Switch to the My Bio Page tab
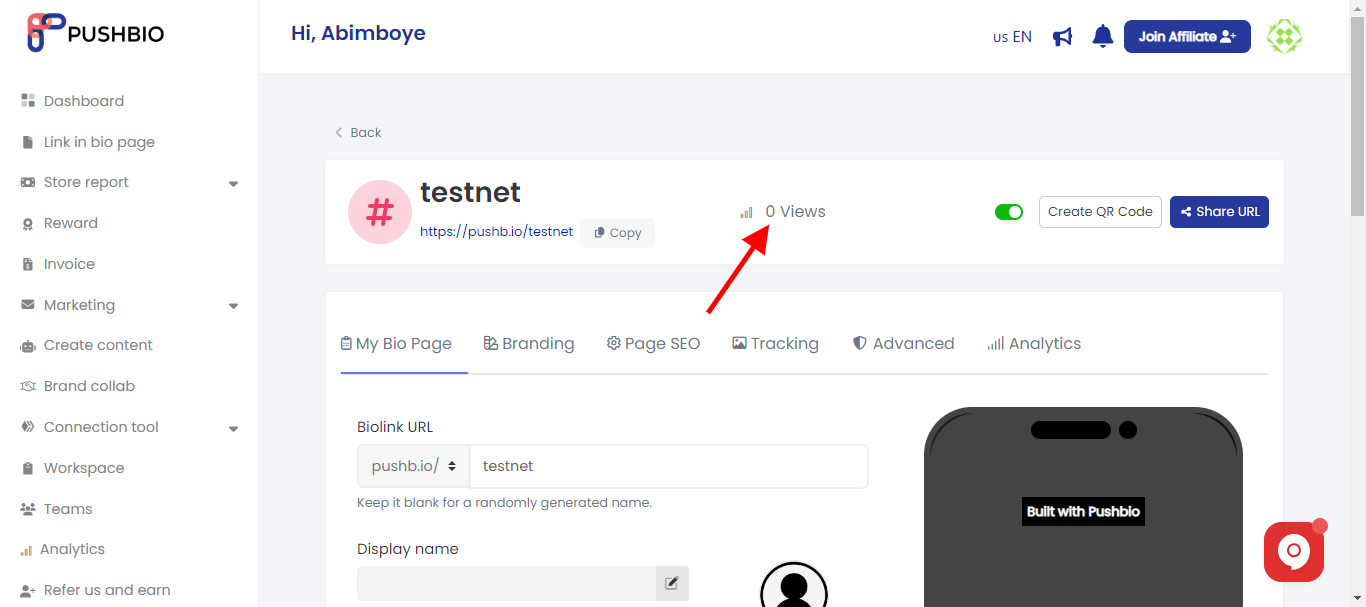Viewport: 1366px width, 607px height. pos(396,344)
